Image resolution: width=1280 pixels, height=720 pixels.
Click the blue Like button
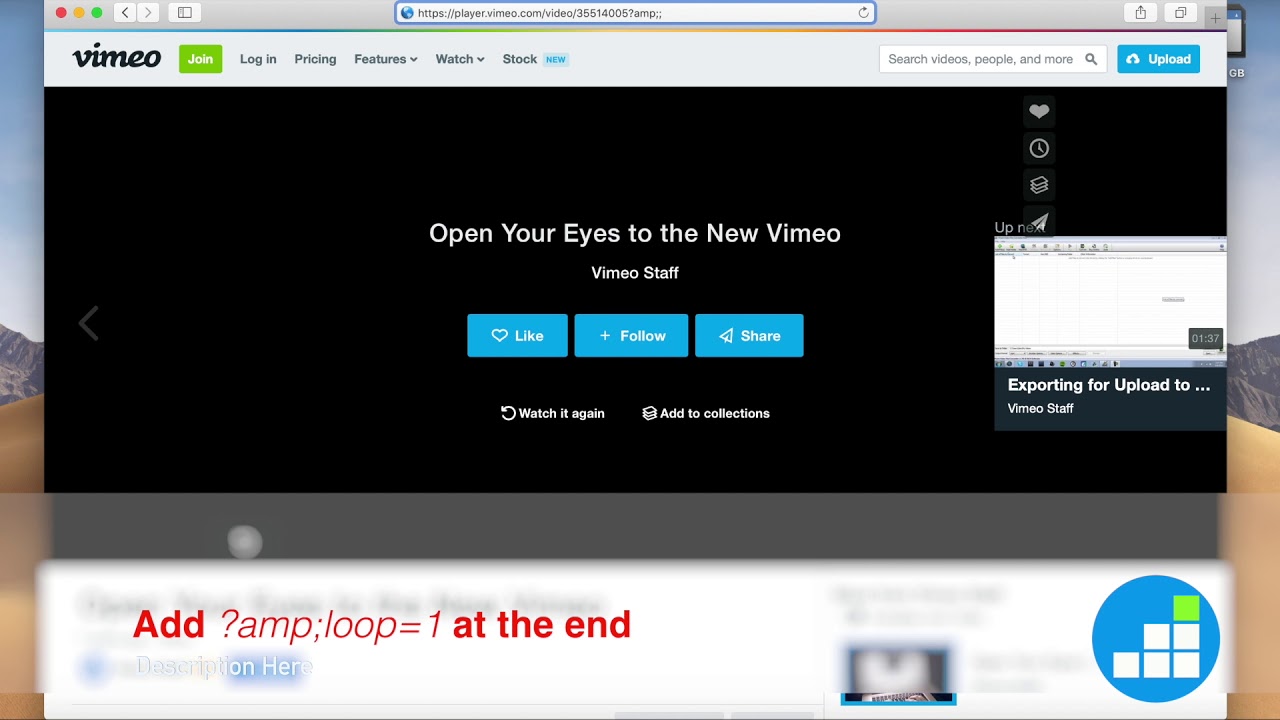tap(517, 336)
